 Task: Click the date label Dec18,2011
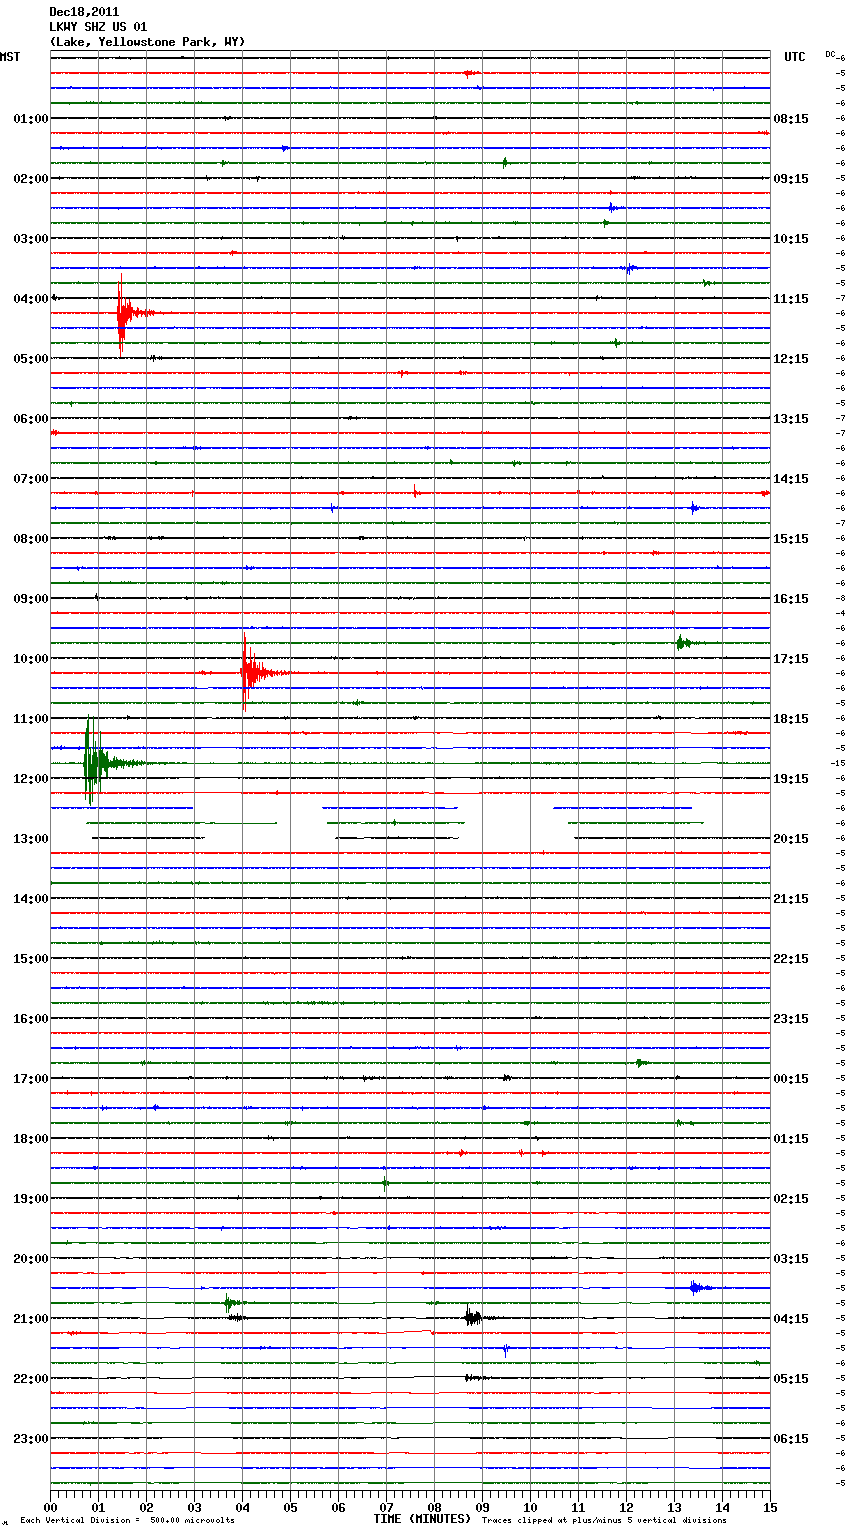(84, 12)
